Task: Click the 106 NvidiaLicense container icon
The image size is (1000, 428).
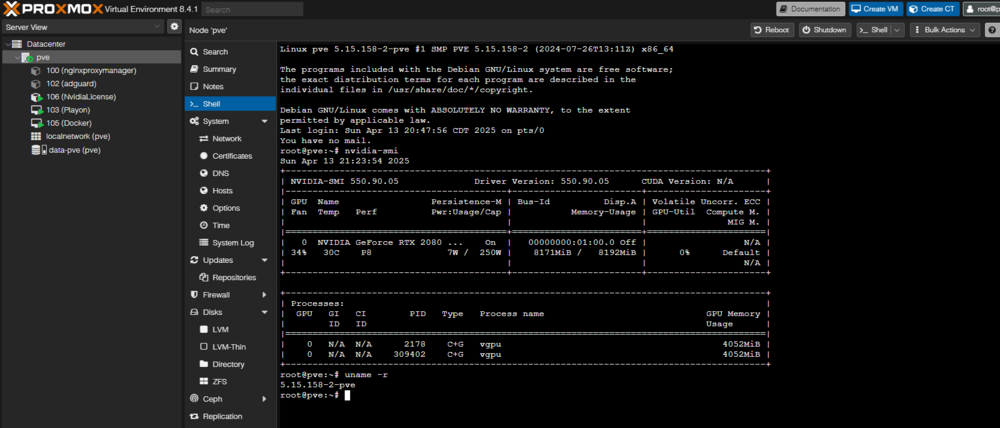Action: (36, 97)
